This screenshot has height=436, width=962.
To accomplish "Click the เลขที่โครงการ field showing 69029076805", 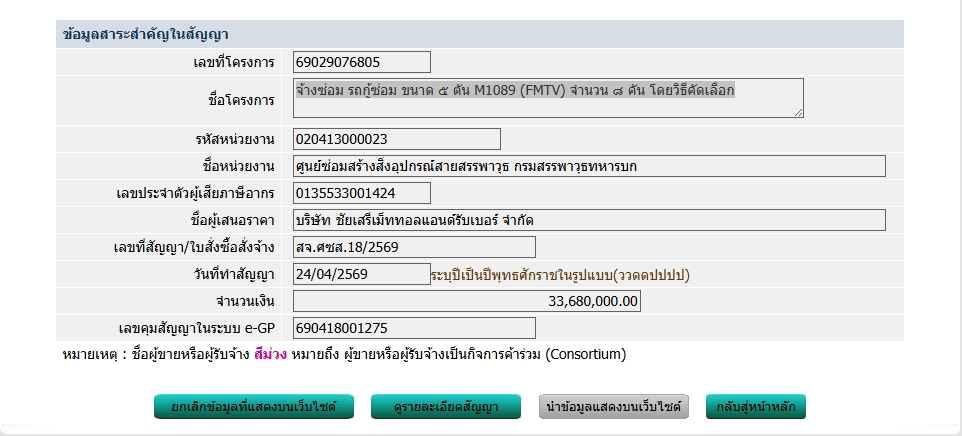I will pyautogui.click(x=361, y=62).
